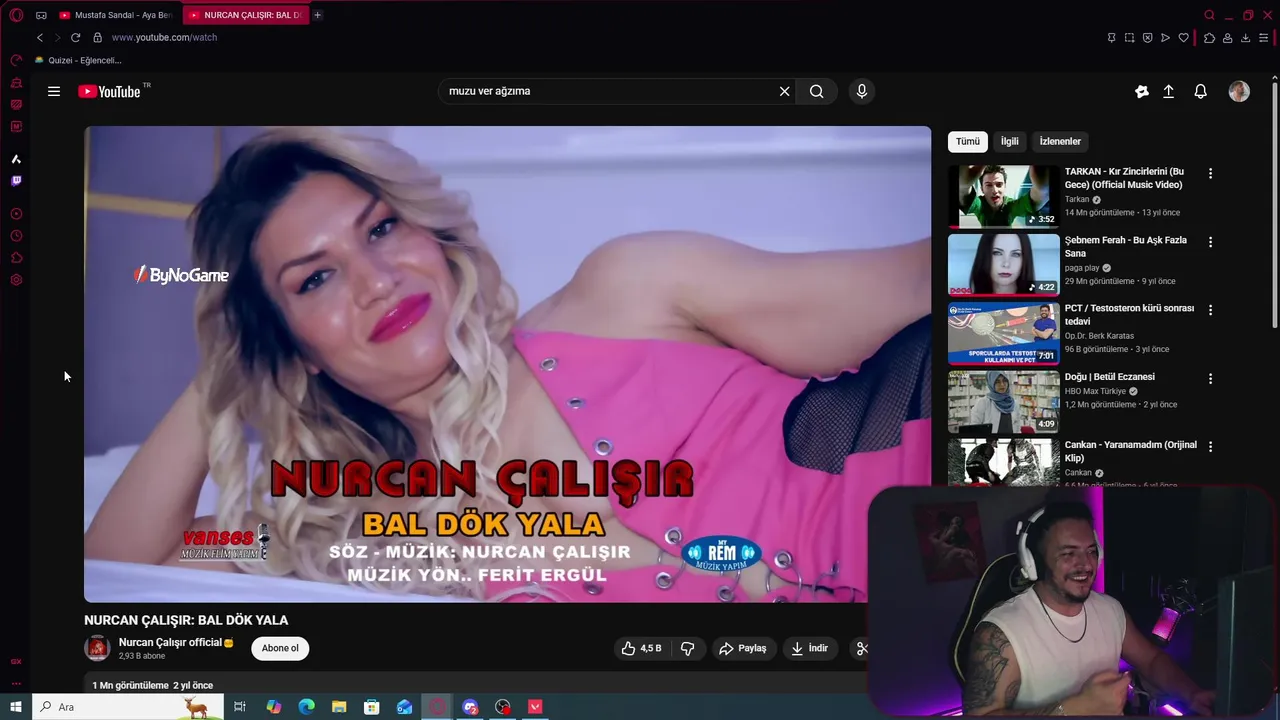Open options for Cankan Yaranamadım video
The height and width of the screenshot is (720, 1280).
1210,447
